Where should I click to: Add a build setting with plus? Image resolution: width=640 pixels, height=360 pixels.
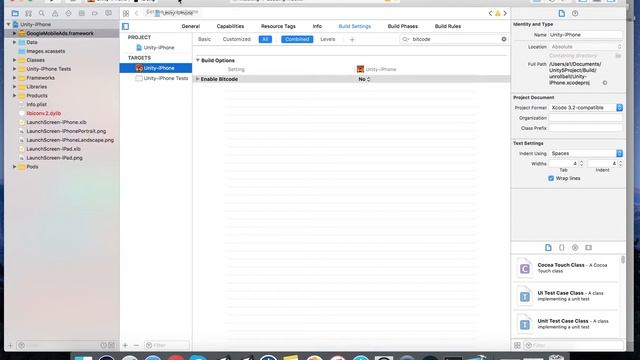(x=352, y=40)
